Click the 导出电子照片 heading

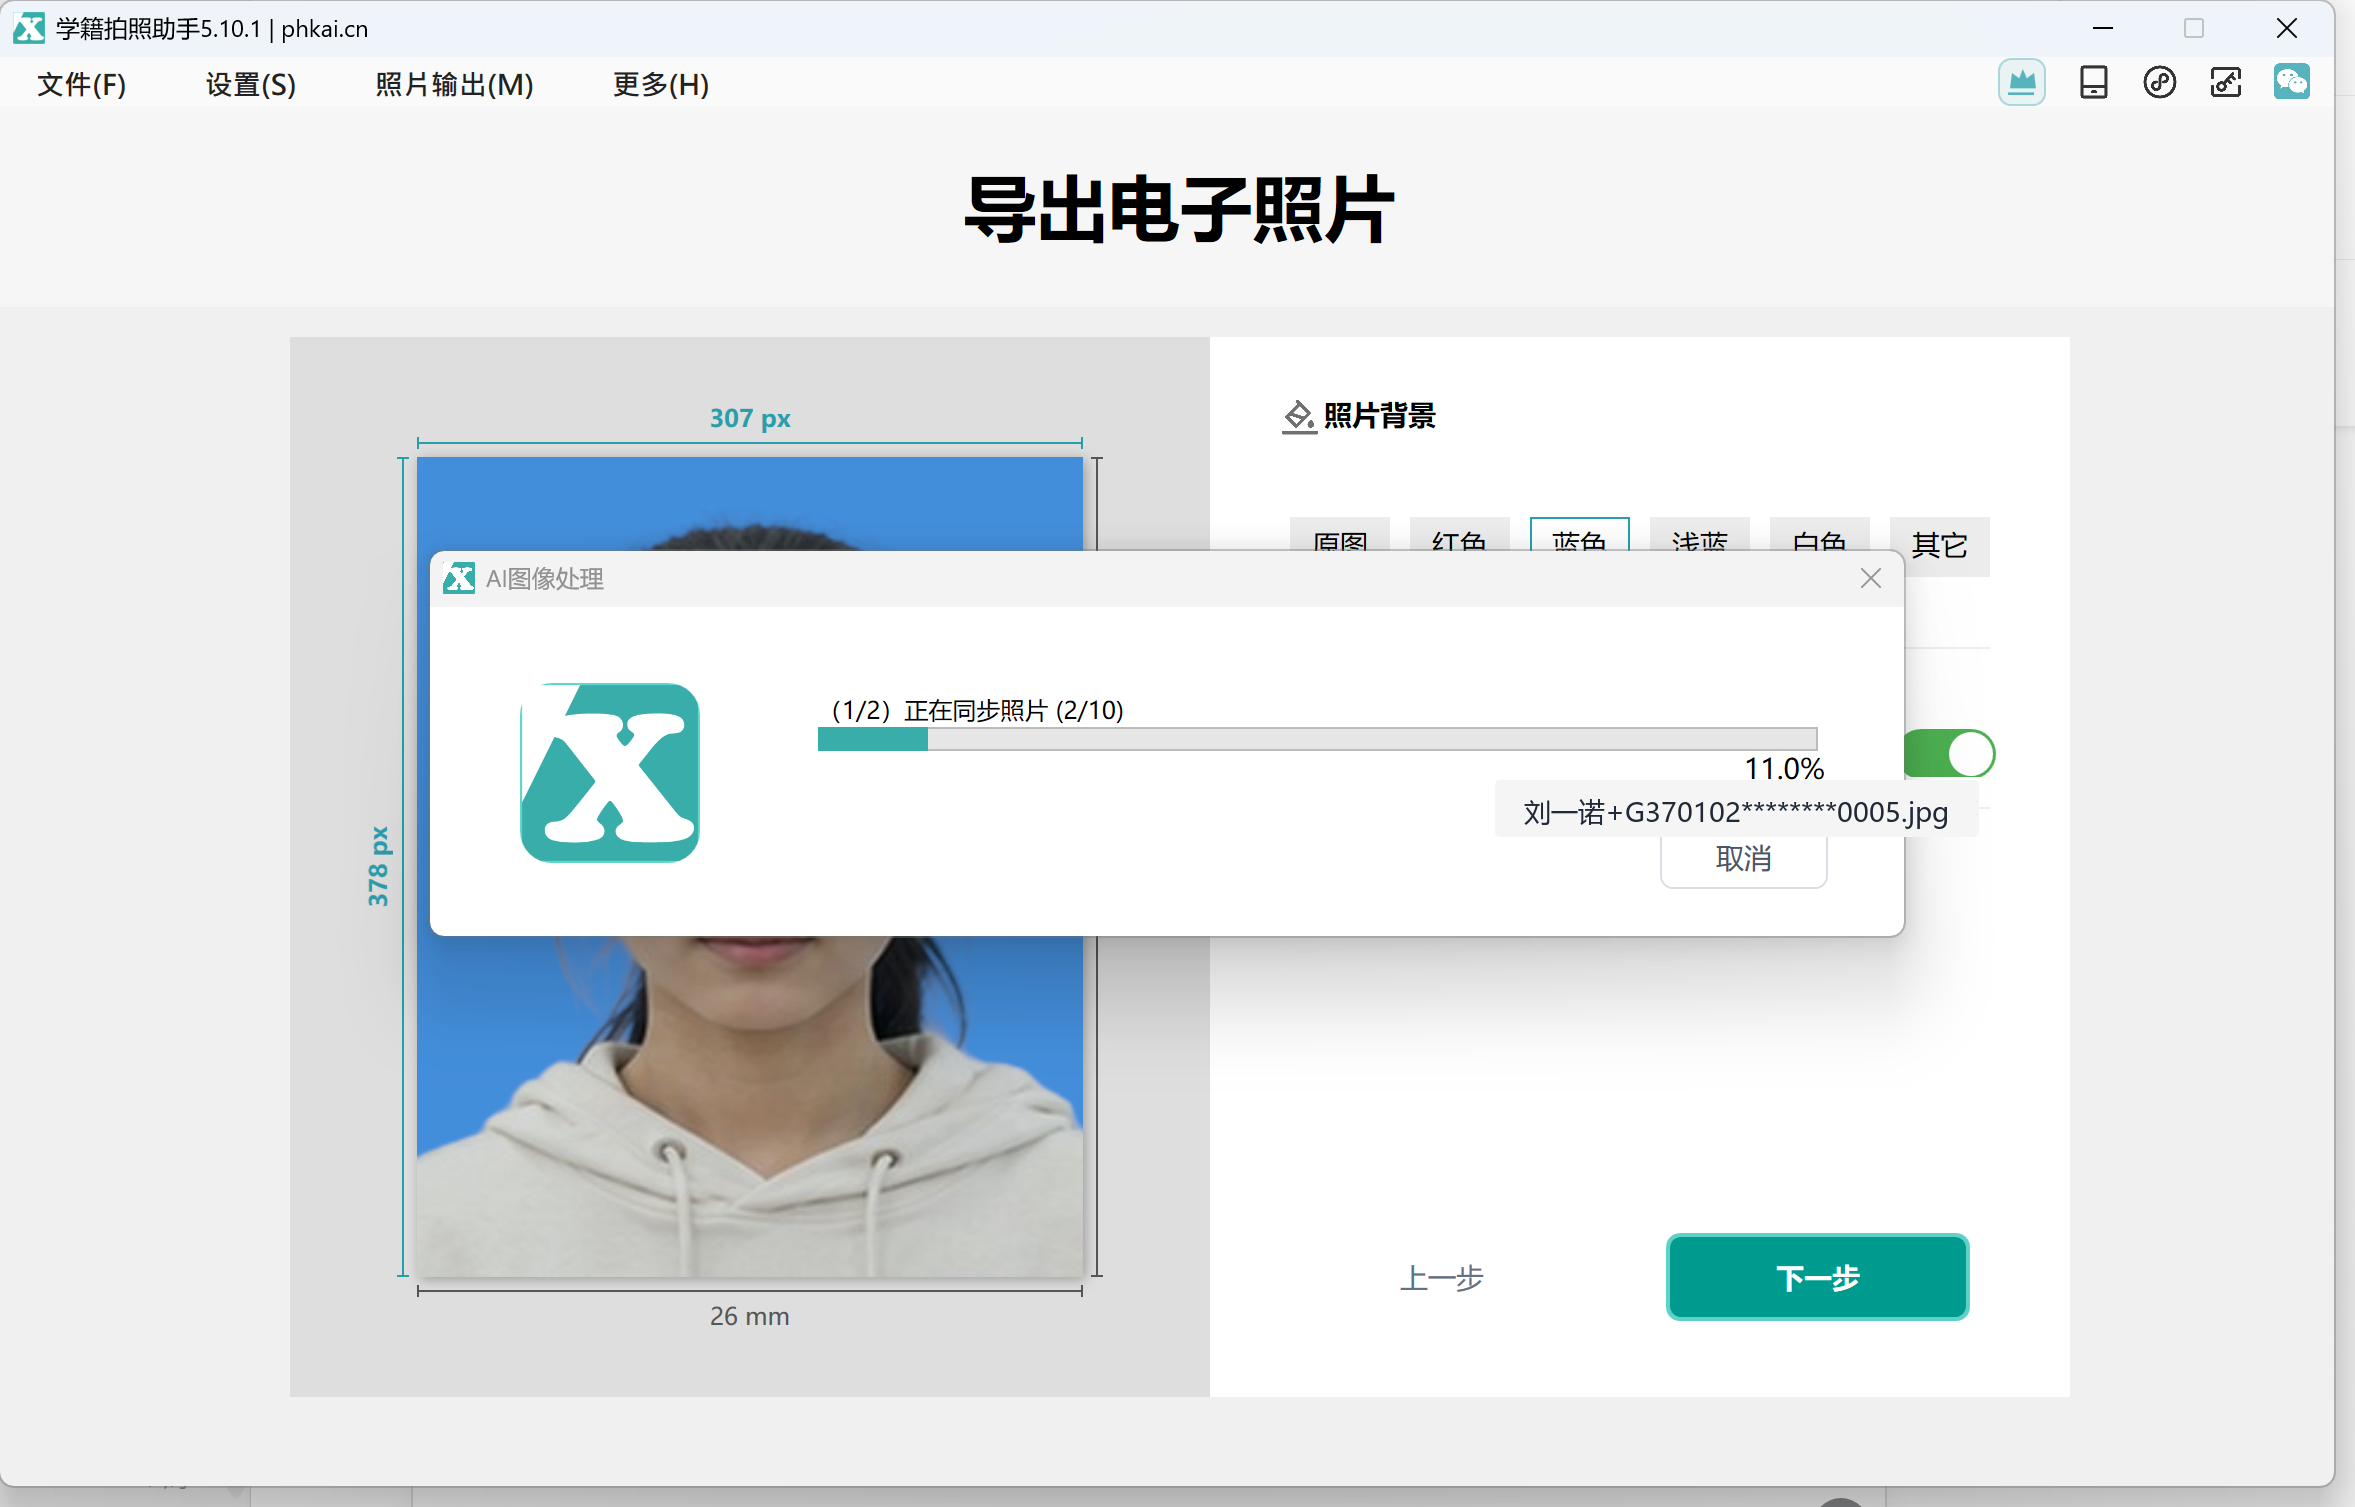[1178, 209]
